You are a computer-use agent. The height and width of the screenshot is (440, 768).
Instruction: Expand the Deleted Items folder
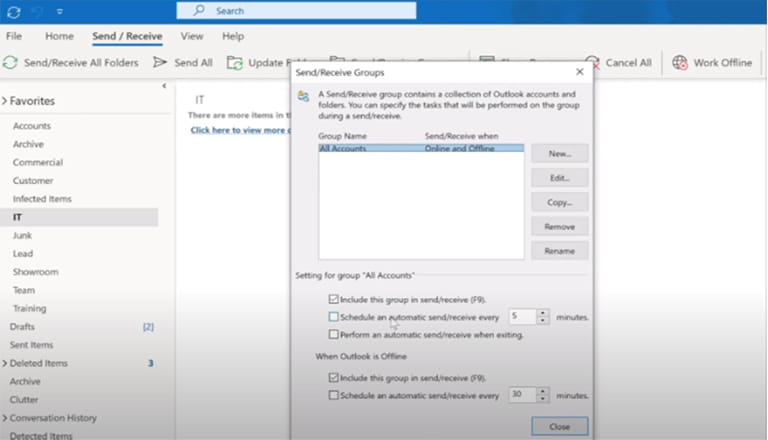pos(5,363)
